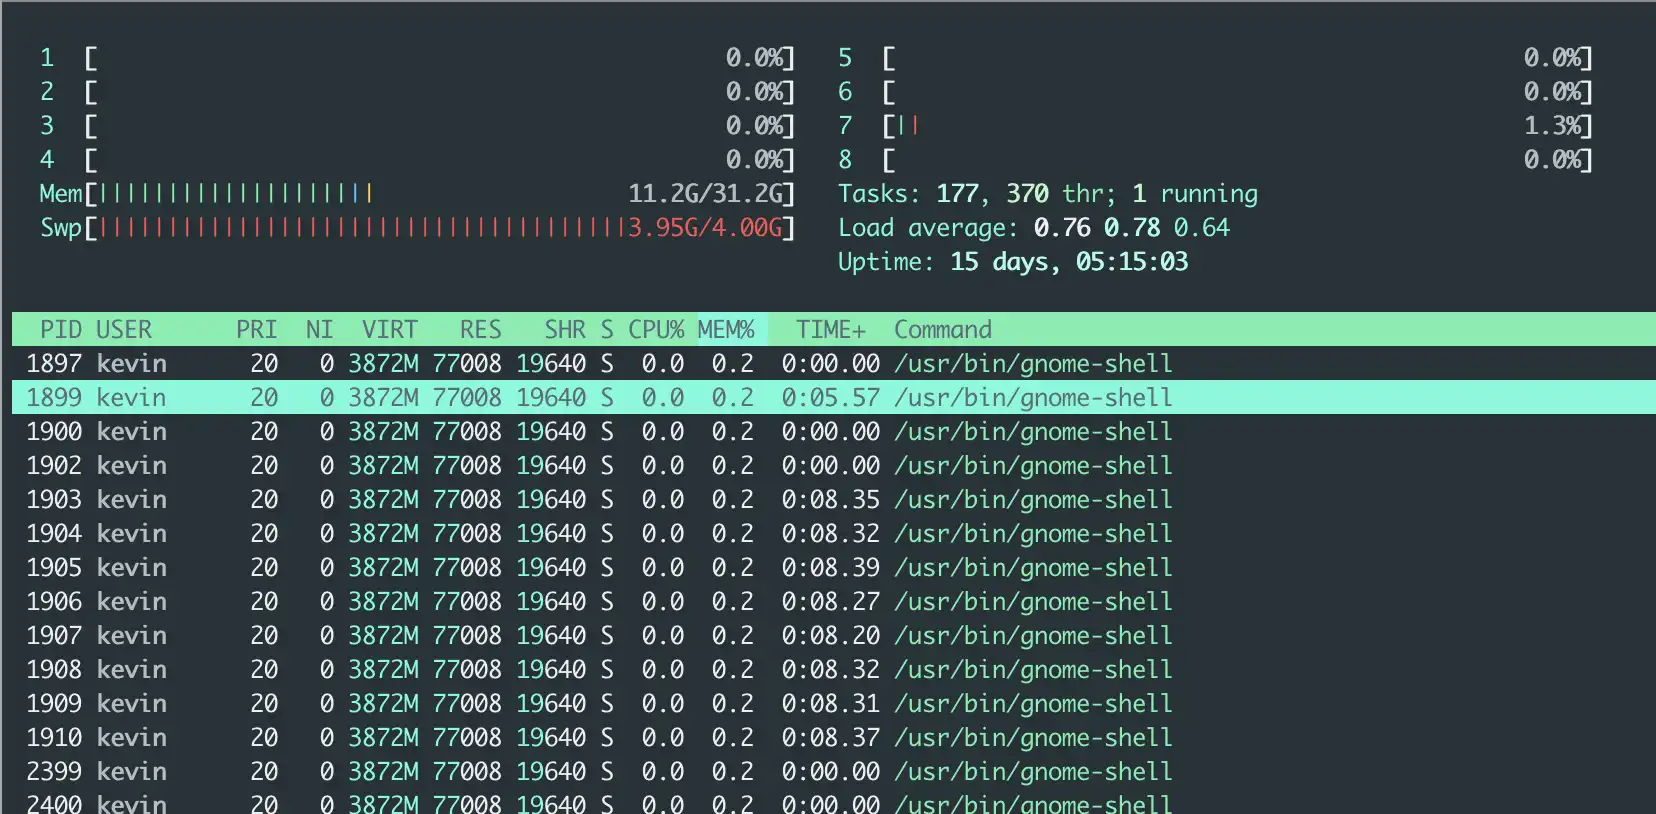Click VIRT value 3872M in PID 1902 row

pyautogui.click(x=383, y=466)
